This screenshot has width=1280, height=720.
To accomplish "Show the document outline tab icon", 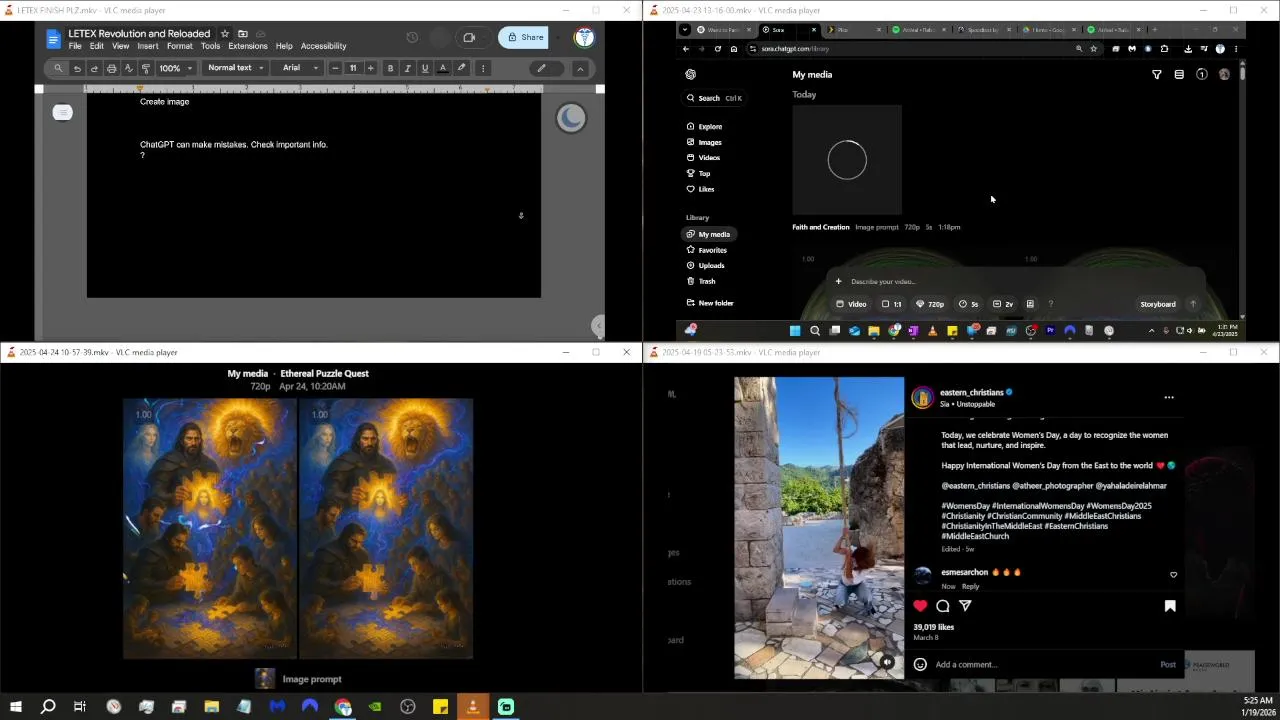I will tap(62, 112).
